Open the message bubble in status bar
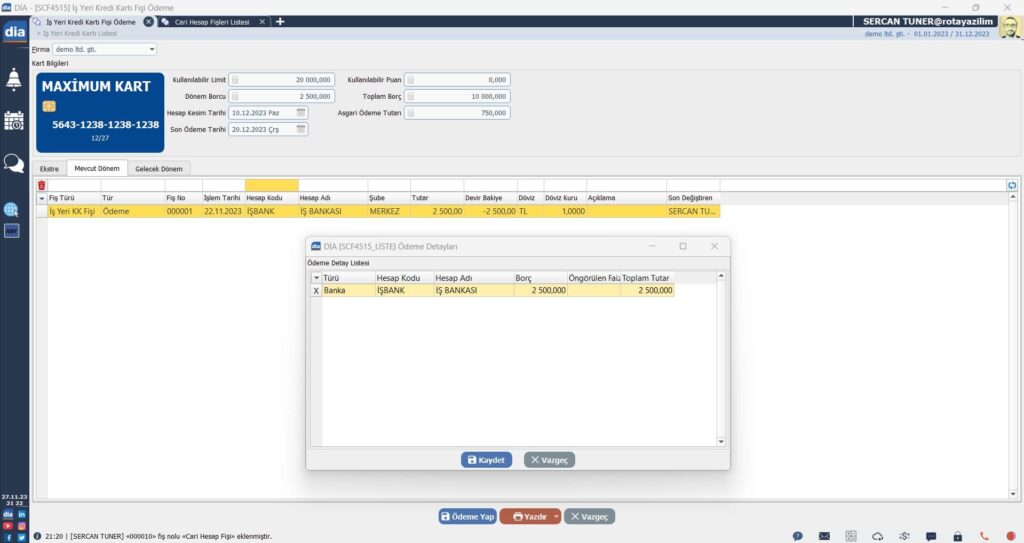 tap(931, 536)
